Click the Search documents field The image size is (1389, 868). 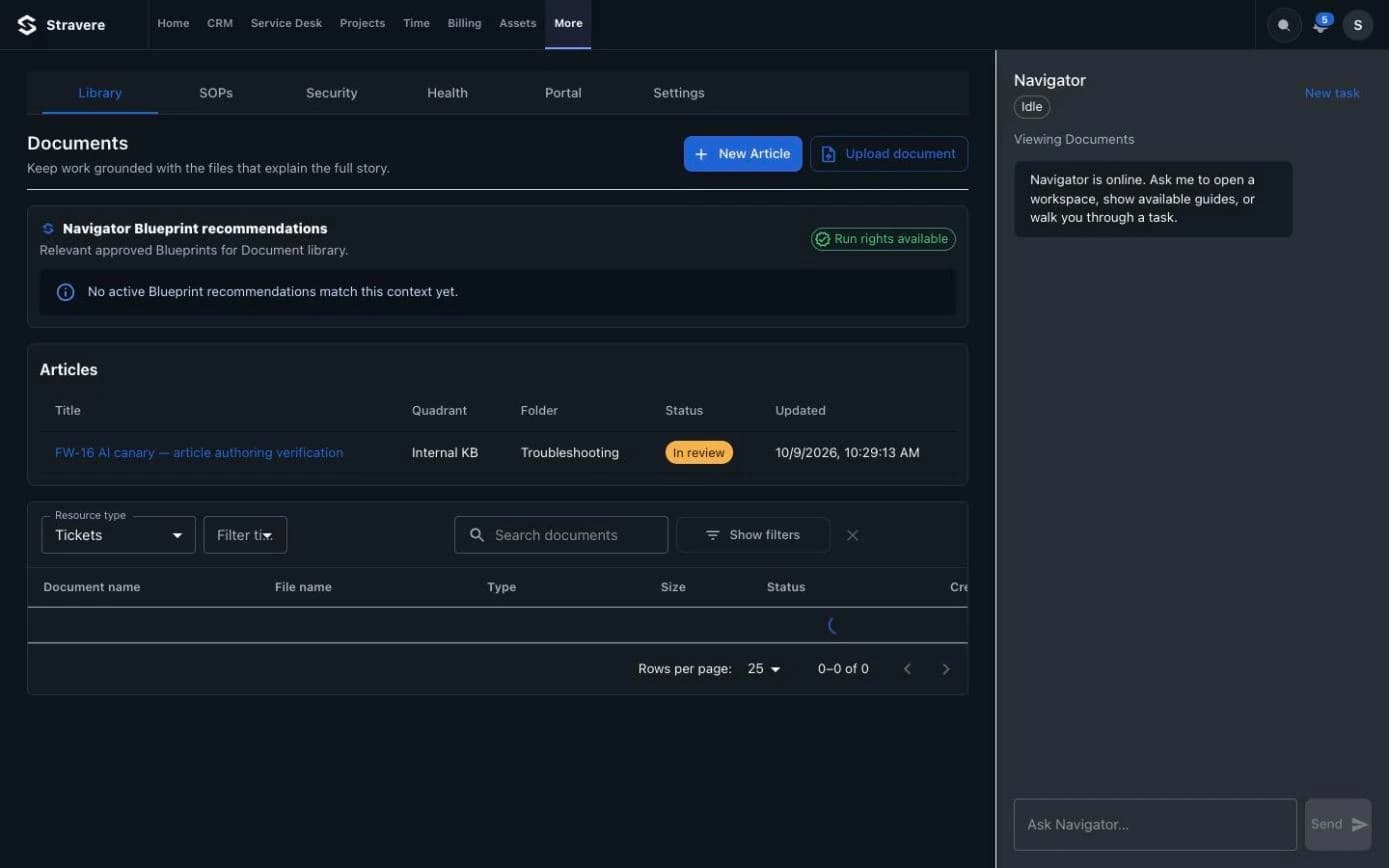point(561,535)
